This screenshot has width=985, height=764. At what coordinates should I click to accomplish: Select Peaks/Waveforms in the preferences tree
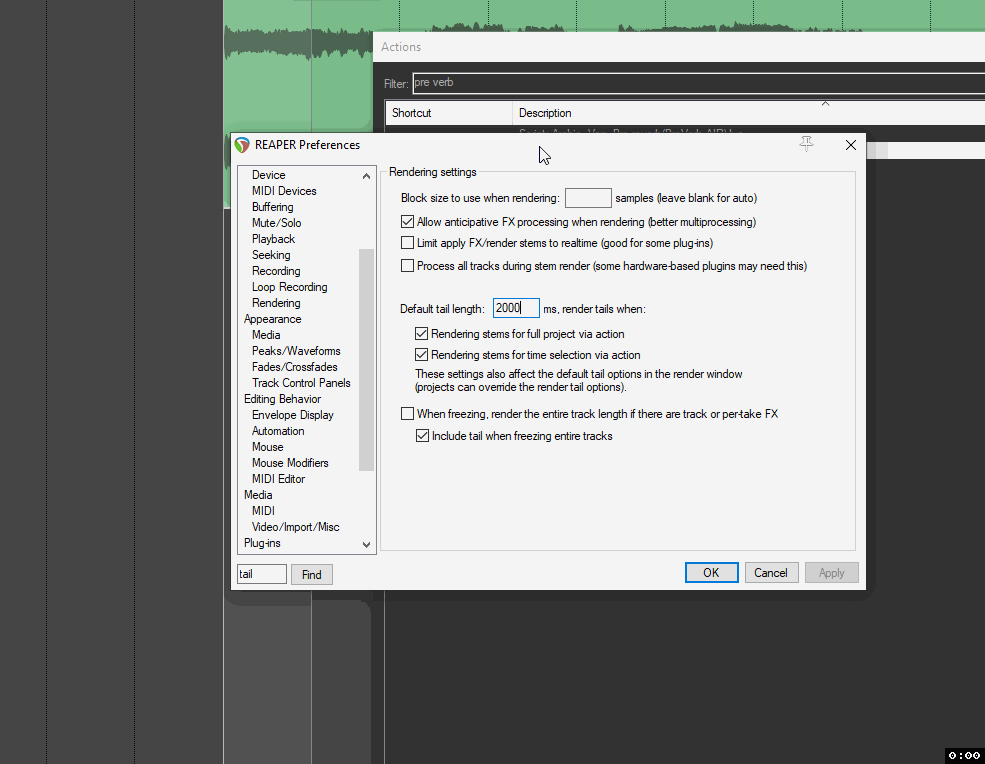tap(296, 351)
